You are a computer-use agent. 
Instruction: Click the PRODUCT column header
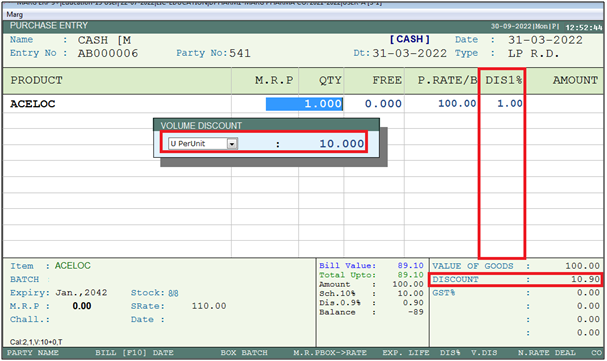pyautogui.click(x=36, y=80)
